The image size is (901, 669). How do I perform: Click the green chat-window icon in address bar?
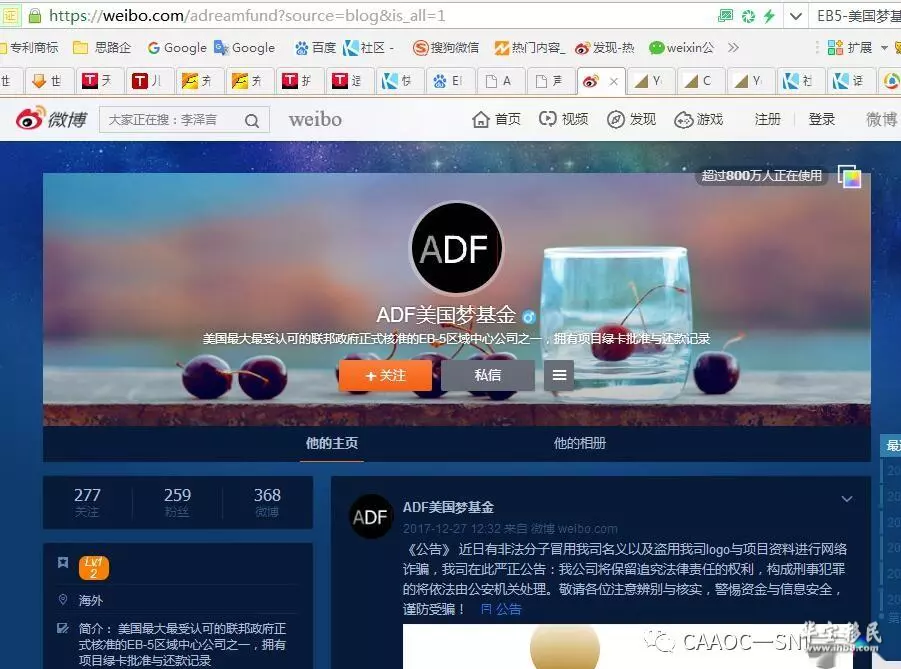(x=725, y=16)
